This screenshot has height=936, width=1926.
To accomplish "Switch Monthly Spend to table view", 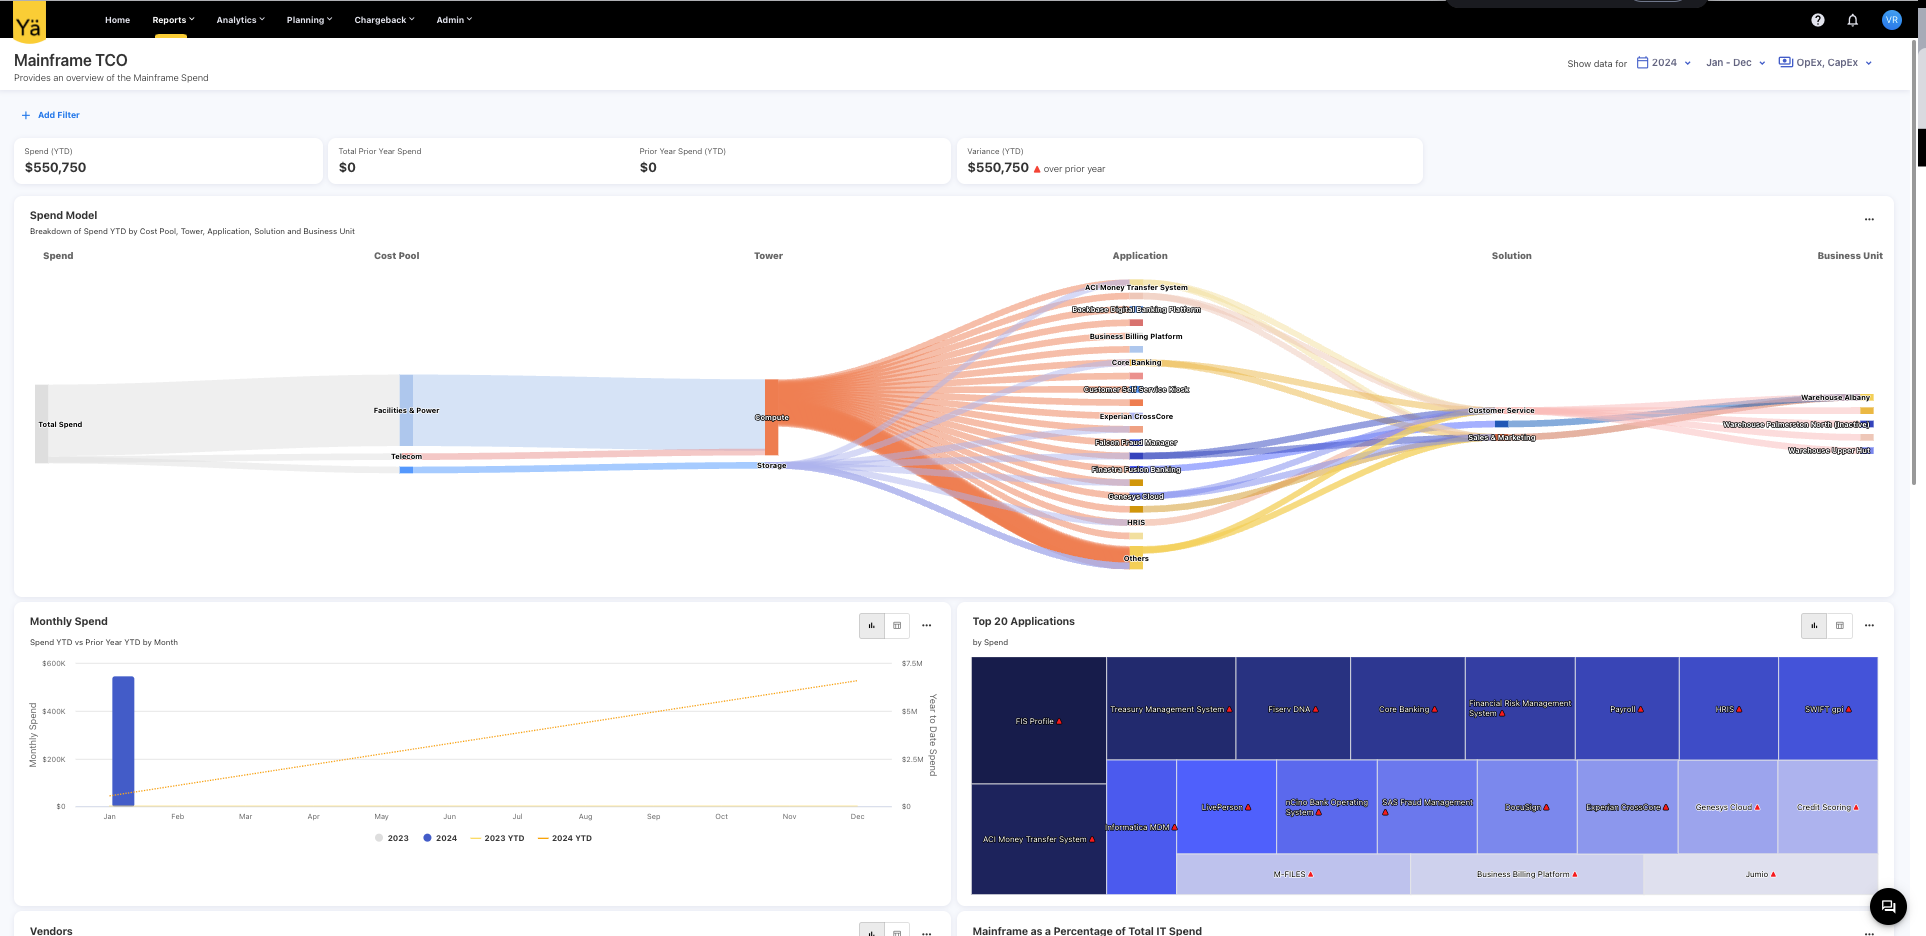I will pos(897,626).
